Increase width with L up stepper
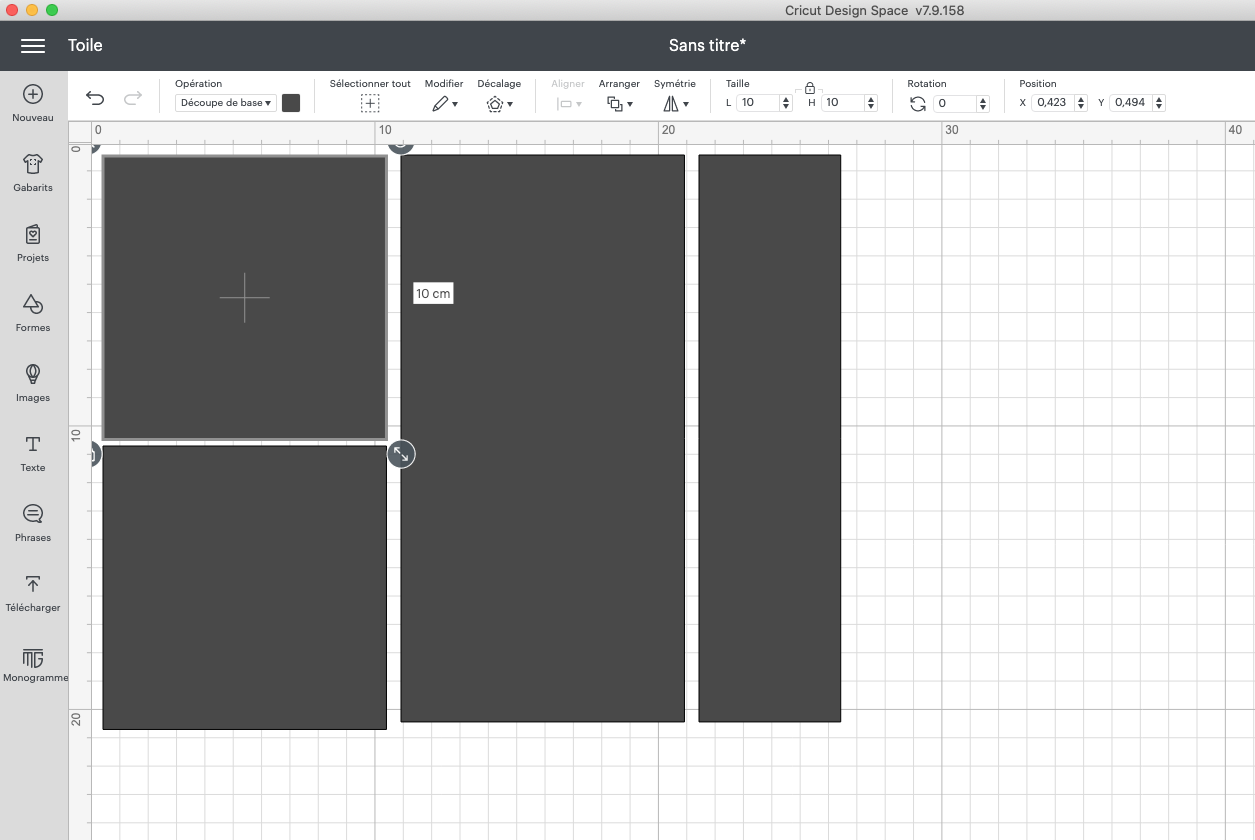The height and width of the screenshot is (840, 1255). (x=786, y=99)
